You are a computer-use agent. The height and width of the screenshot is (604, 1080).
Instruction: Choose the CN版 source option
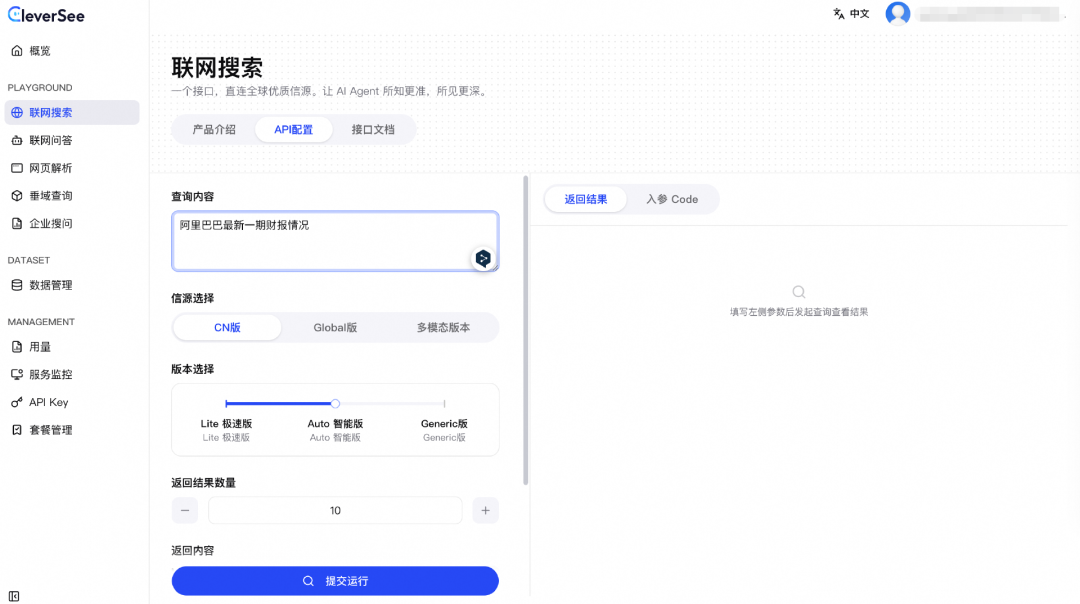(227, 327)
